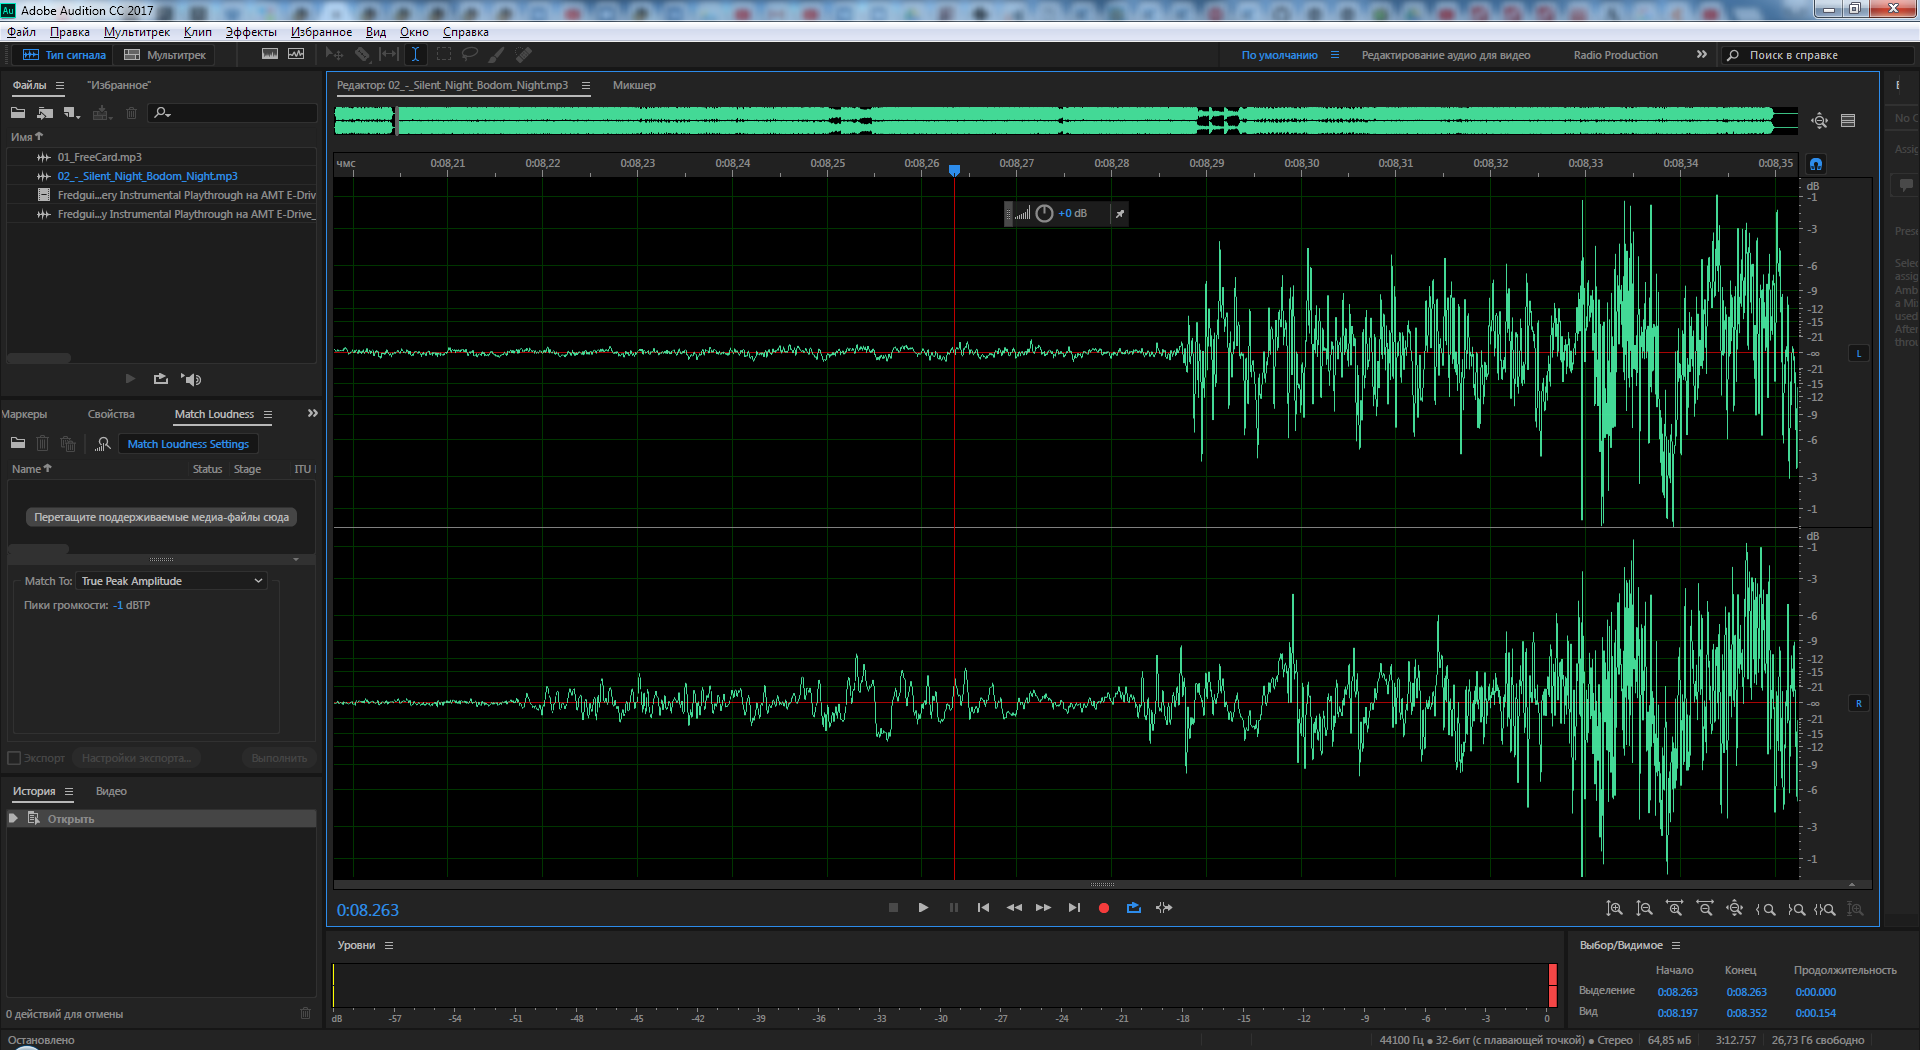Open Выбор/Видимое panel menu
This screenshot has width=1920, height=1050.
coord(1676,945)
